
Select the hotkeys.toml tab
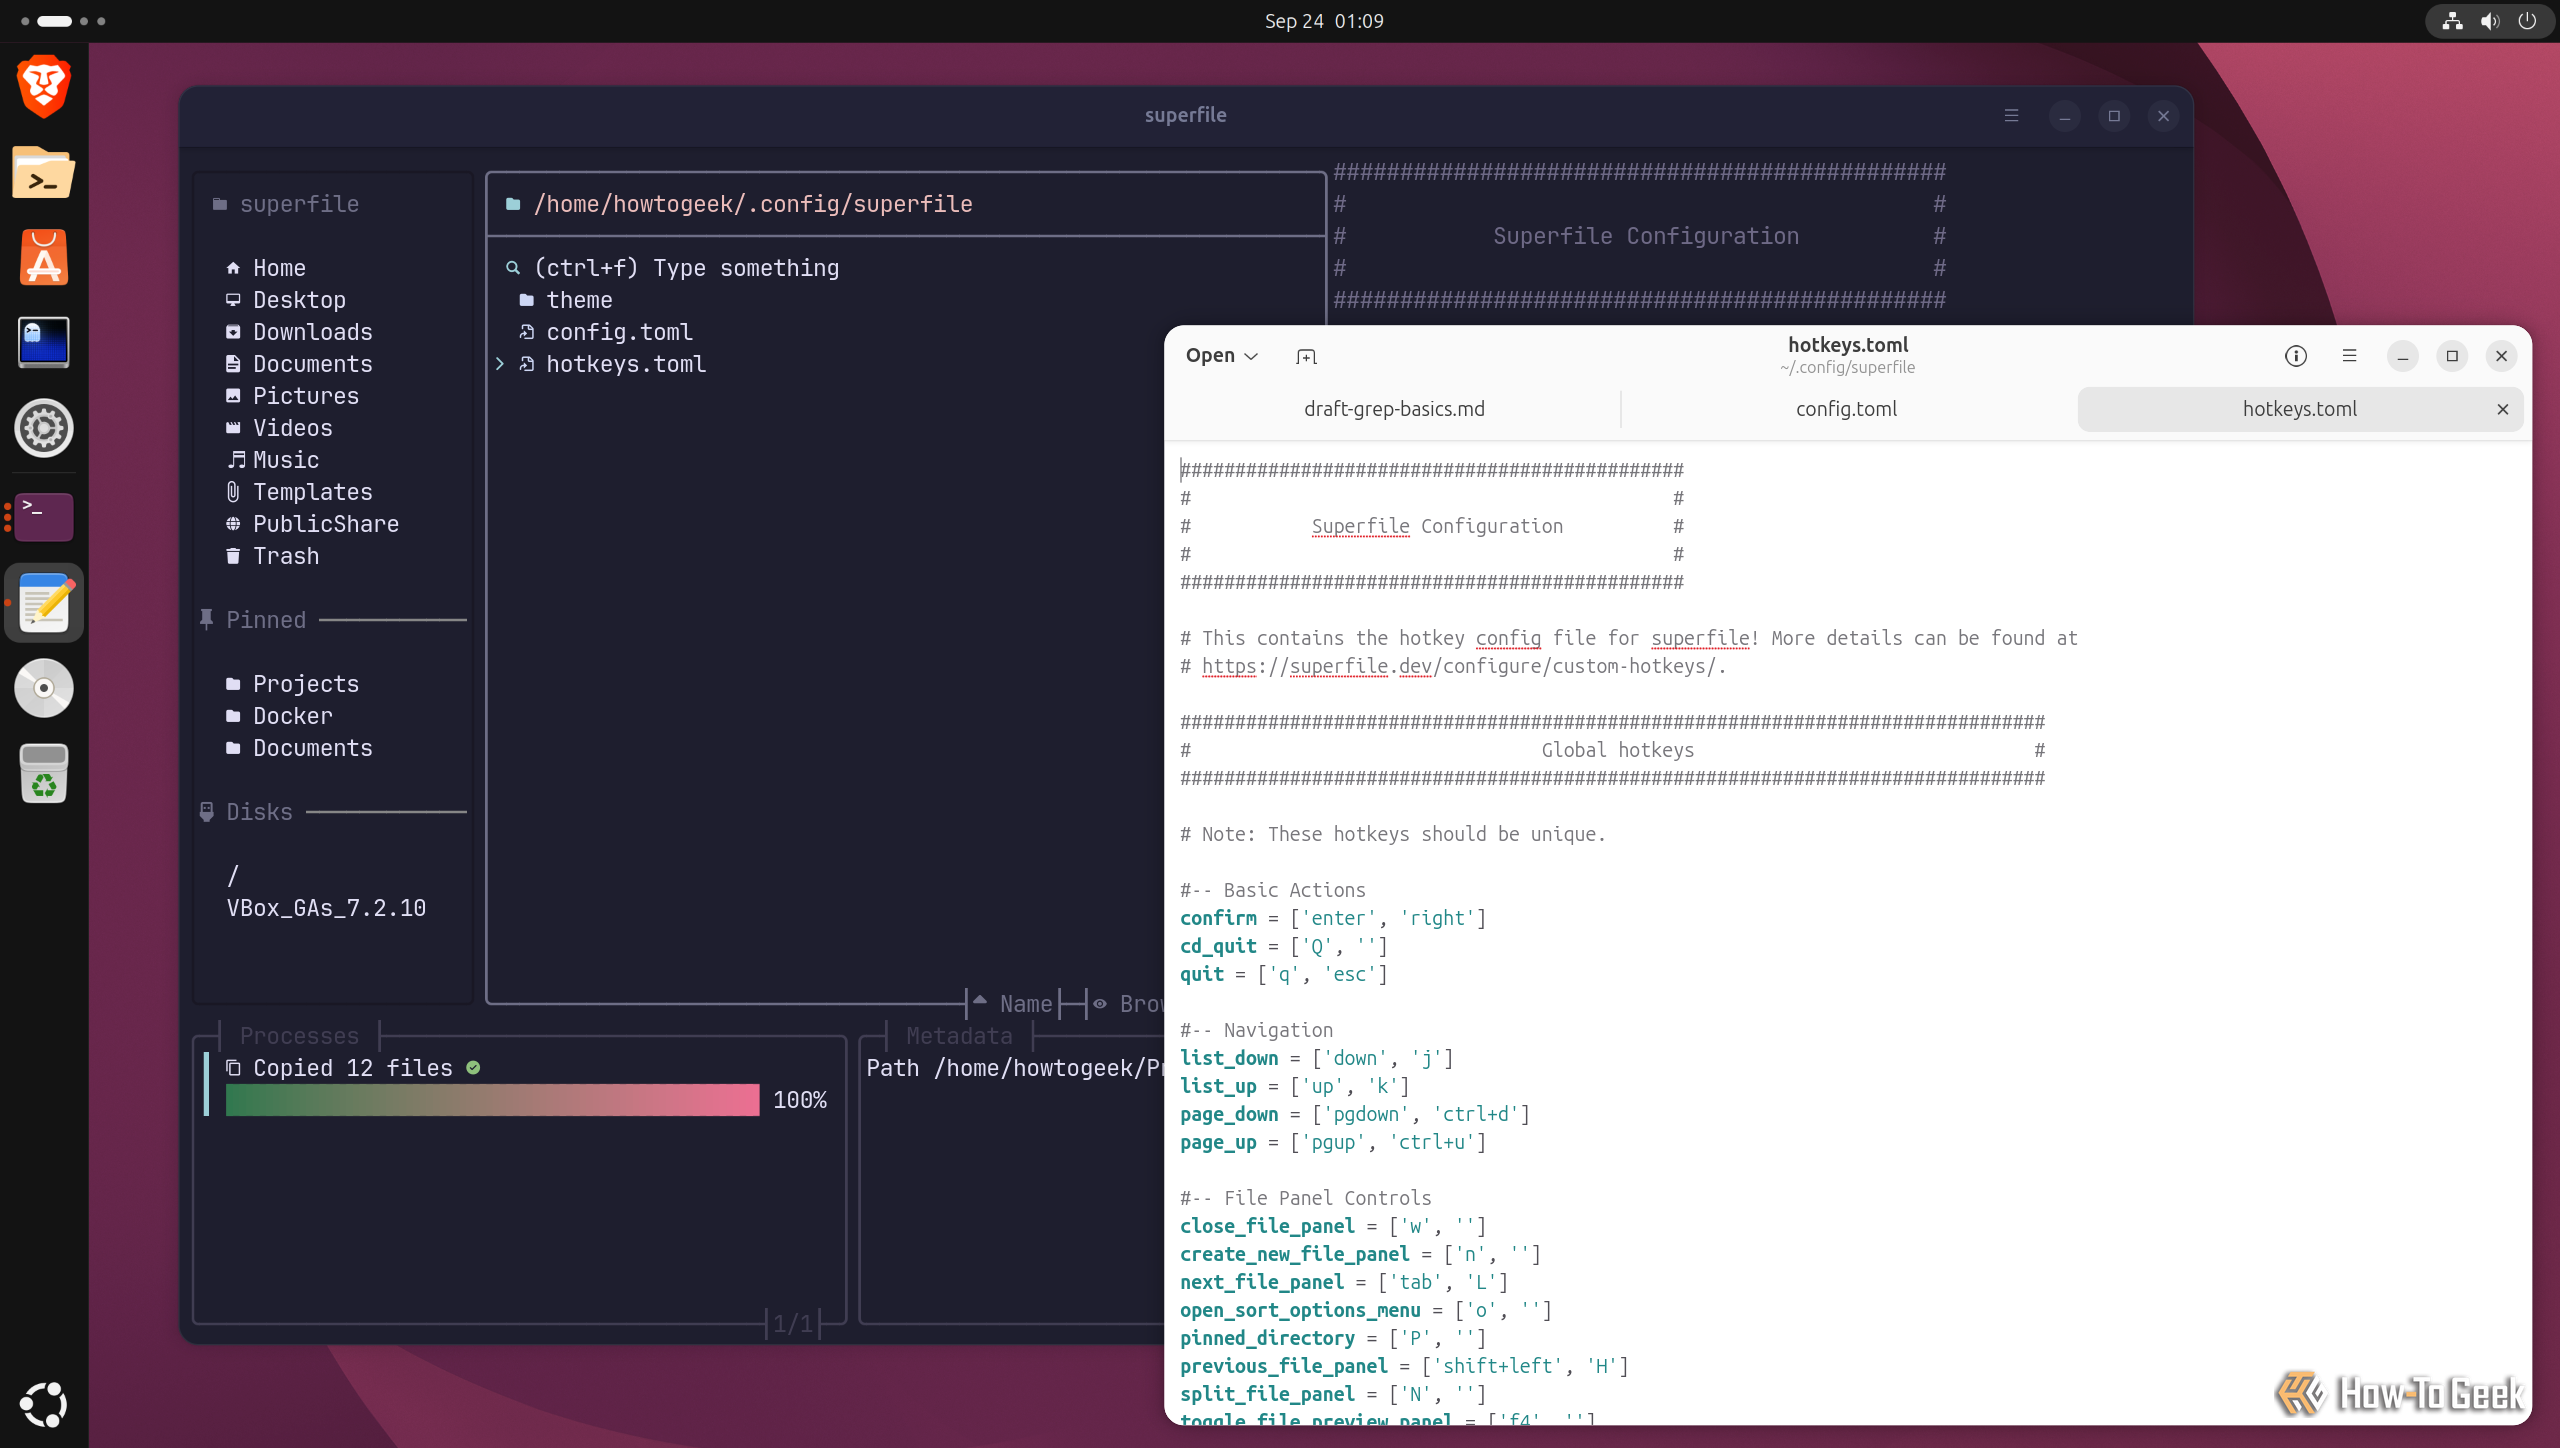click(x=2299, y=409)
